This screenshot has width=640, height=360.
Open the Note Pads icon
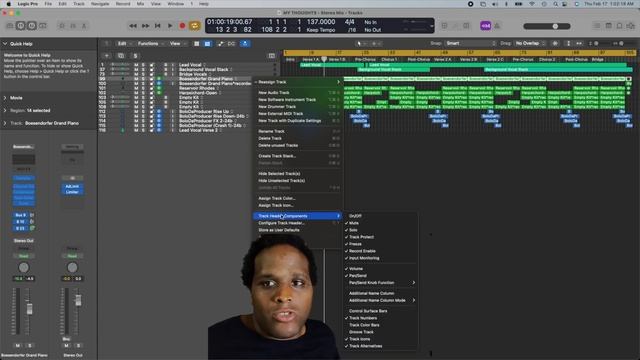[608, 26]
